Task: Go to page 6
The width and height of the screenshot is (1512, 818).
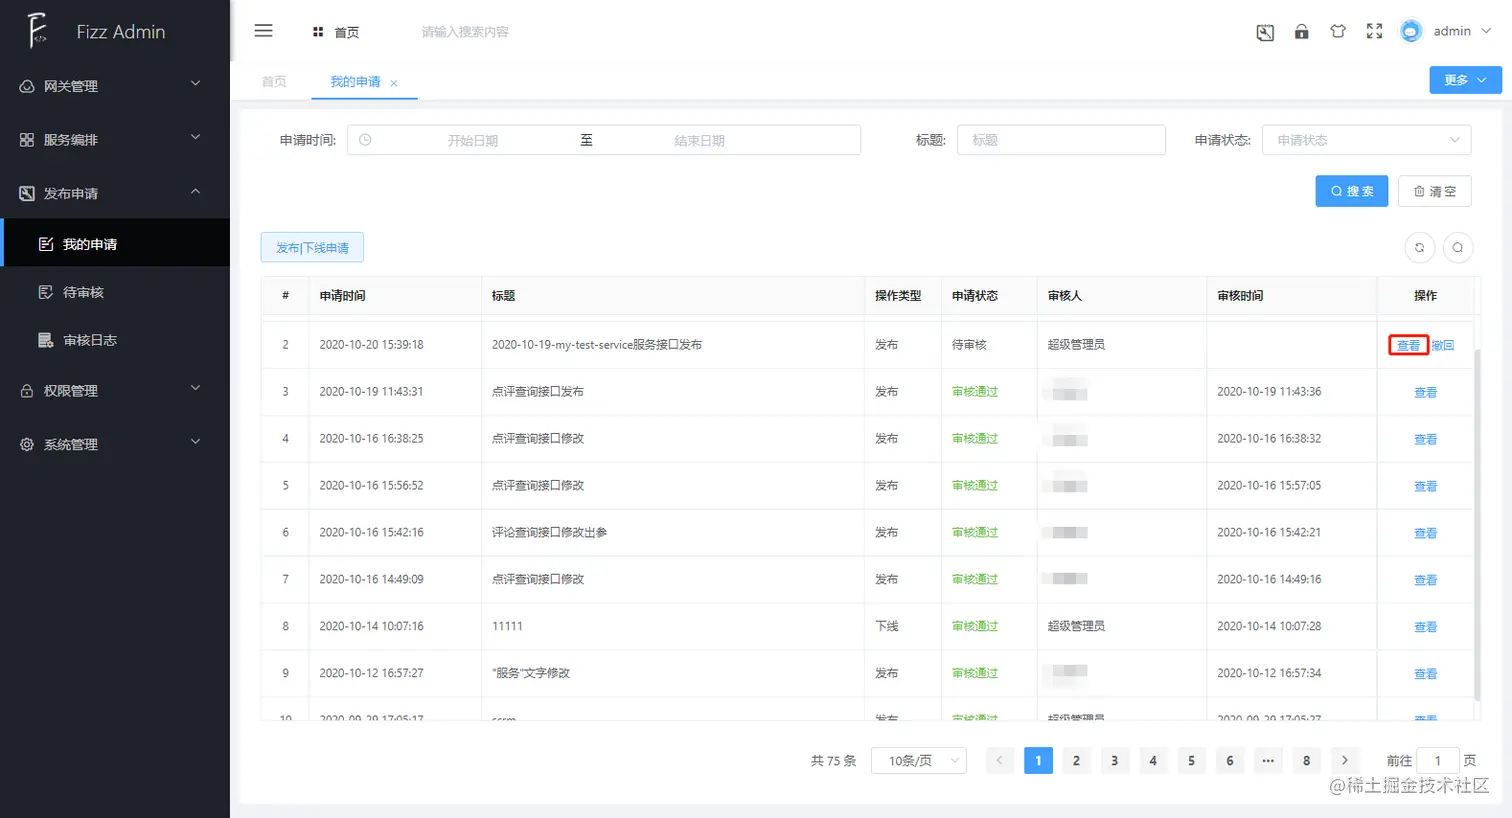Action: pyautogui.click(x=1230, y=761)
